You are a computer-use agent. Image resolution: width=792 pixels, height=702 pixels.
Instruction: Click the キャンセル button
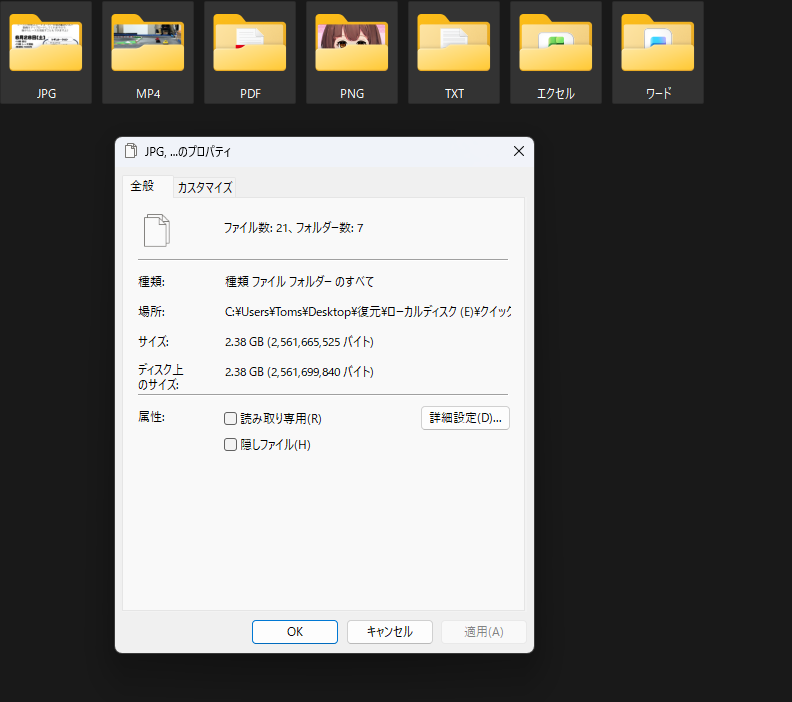click(x=389, y=632)
